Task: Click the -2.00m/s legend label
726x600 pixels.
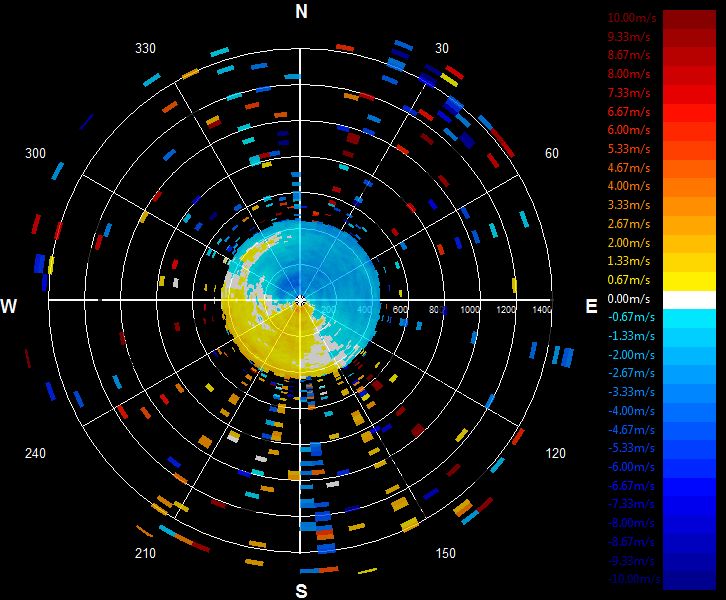Action: tap(631, 355)
